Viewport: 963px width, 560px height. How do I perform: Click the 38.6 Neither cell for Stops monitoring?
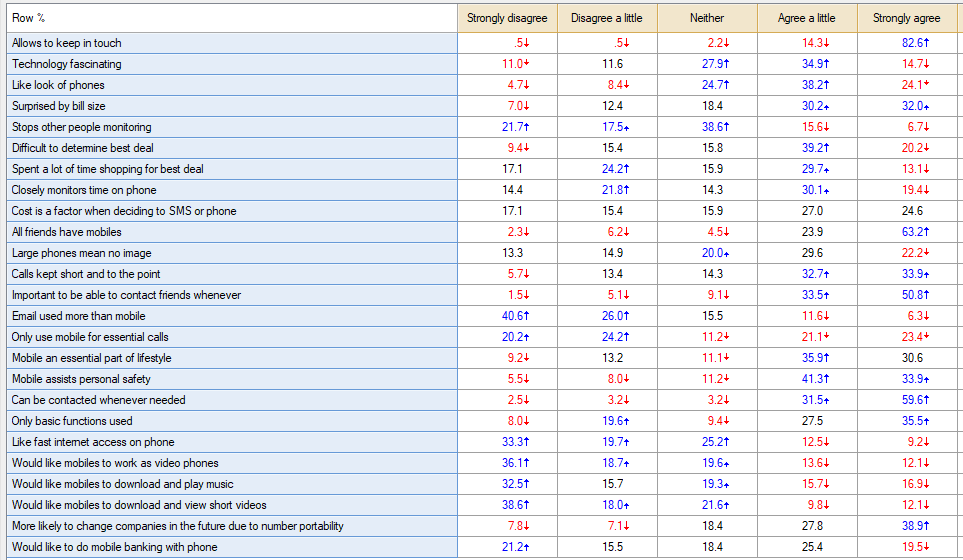[708, 127]
